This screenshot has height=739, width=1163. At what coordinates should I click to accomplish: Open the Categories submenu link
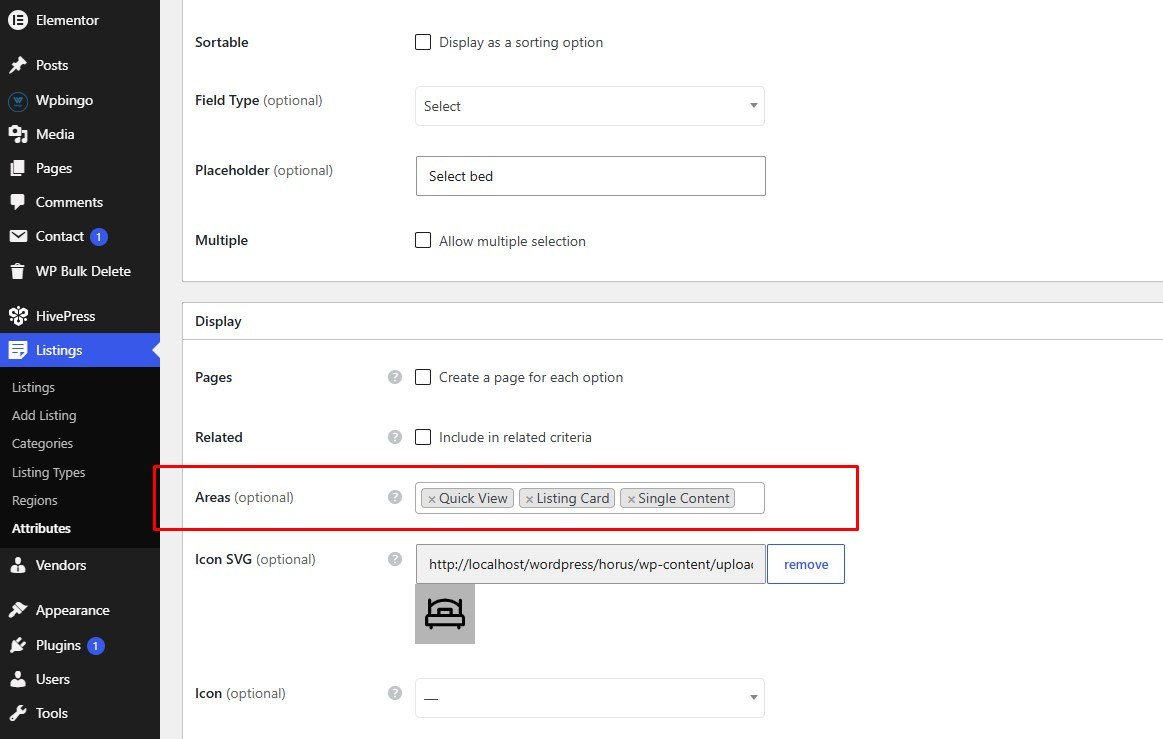pos(42,444)
